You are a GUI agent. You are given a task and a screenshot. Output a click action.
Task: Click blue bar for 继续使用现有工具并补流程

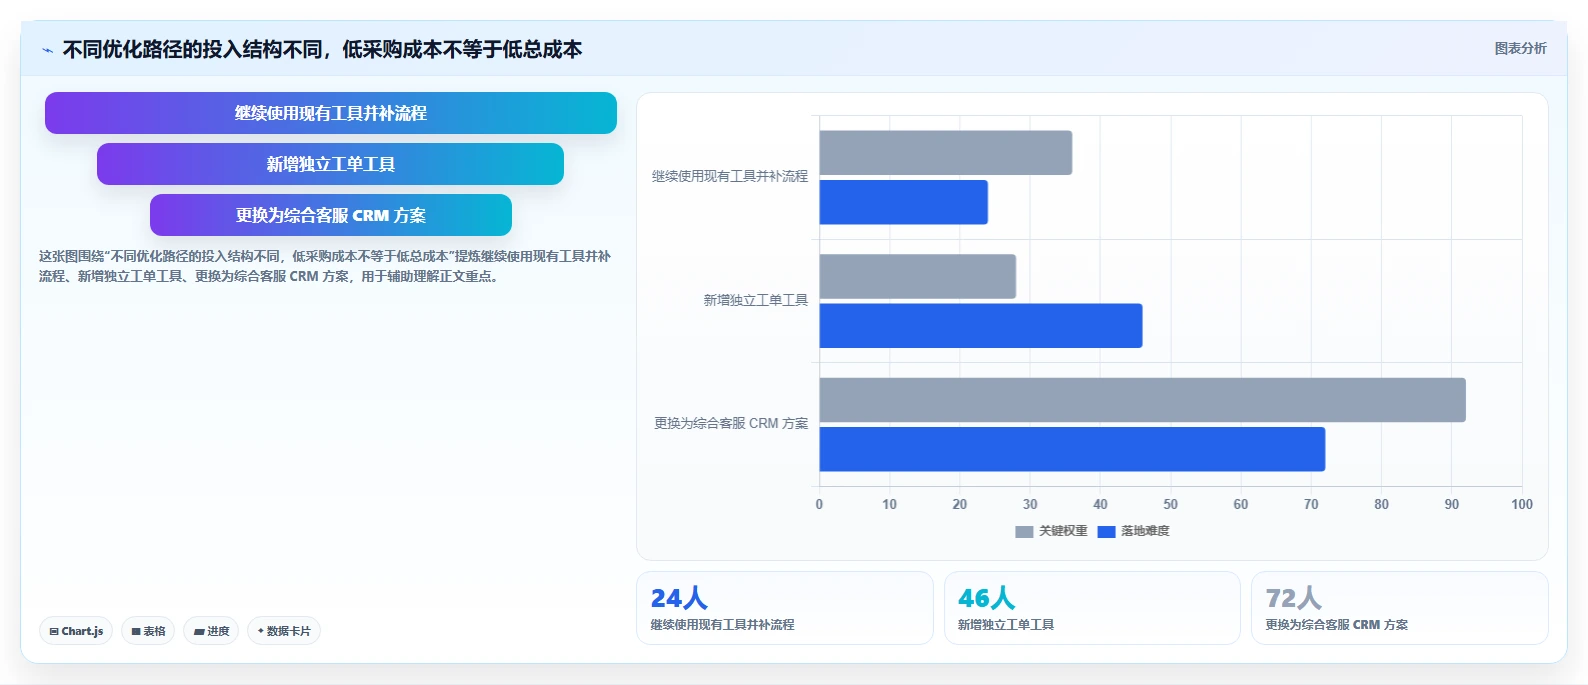(x=904, y=202)
